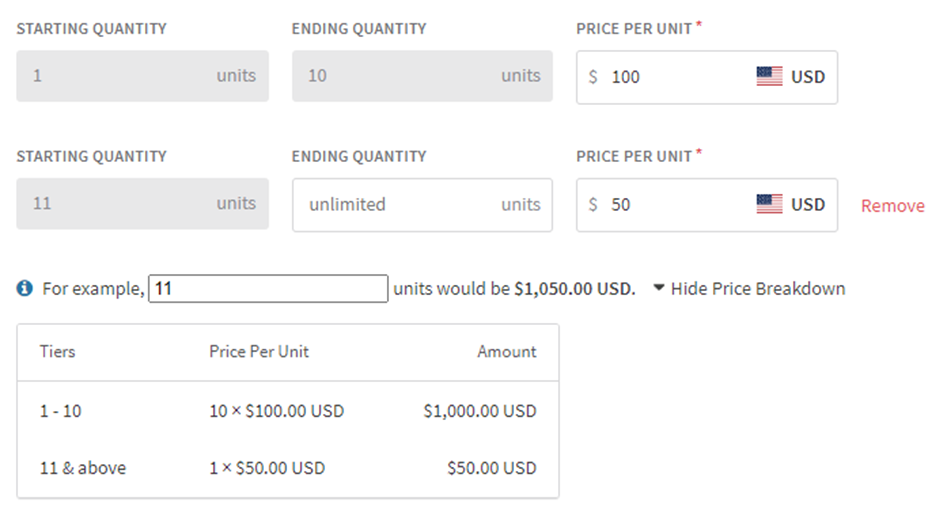Focus the price per unit field showing 100
The image size is (947, 527).
pyautogui.click(x=675, y=76)
